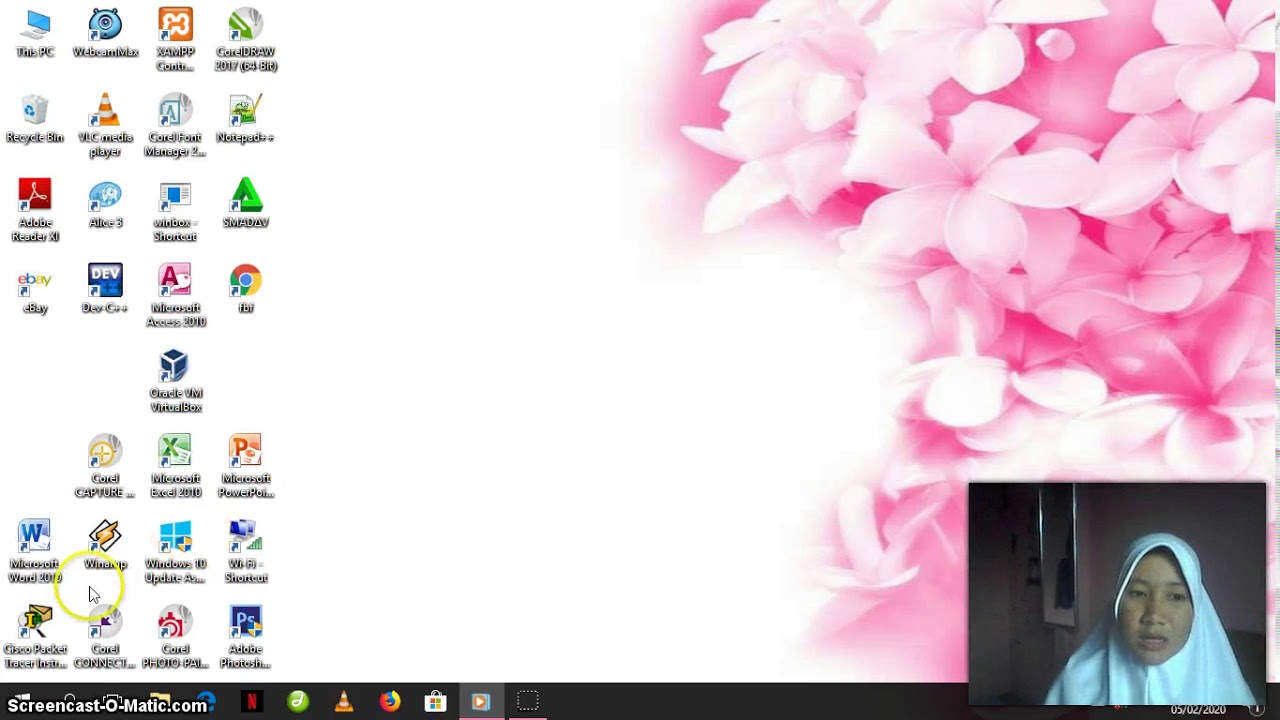Click the webcam video overlay
Screen dimensions: 1280x720
(1117, 594)
